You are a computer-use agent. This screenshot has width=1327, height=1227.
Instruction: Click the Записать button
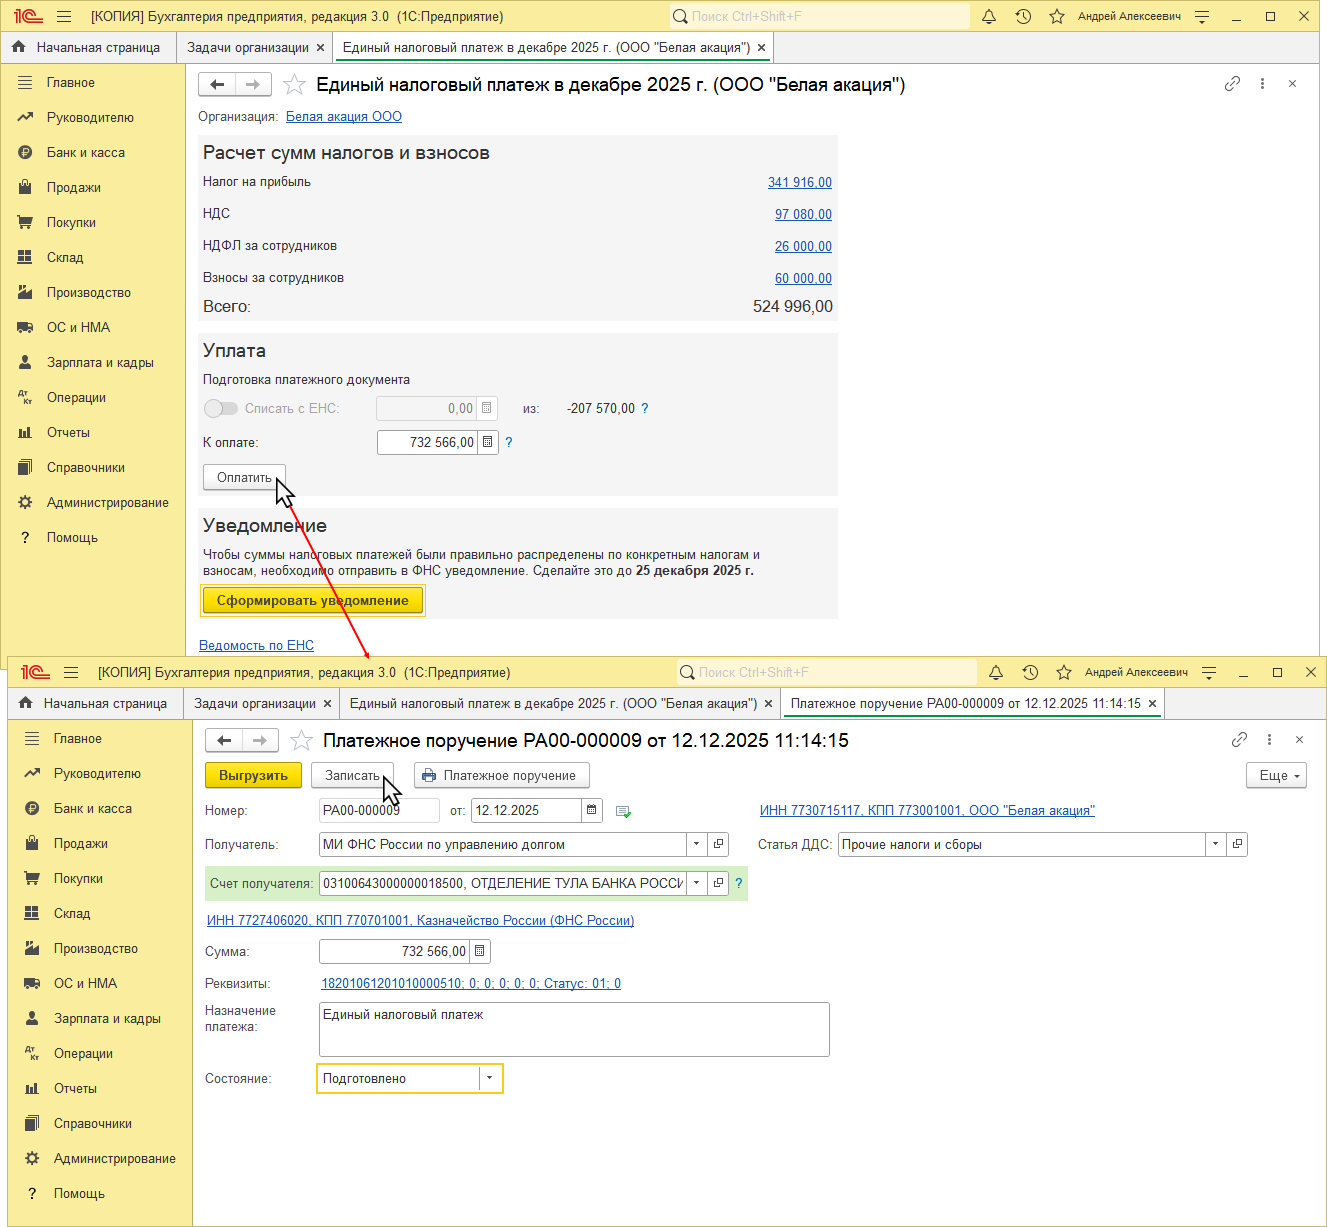tap(352, 775)
